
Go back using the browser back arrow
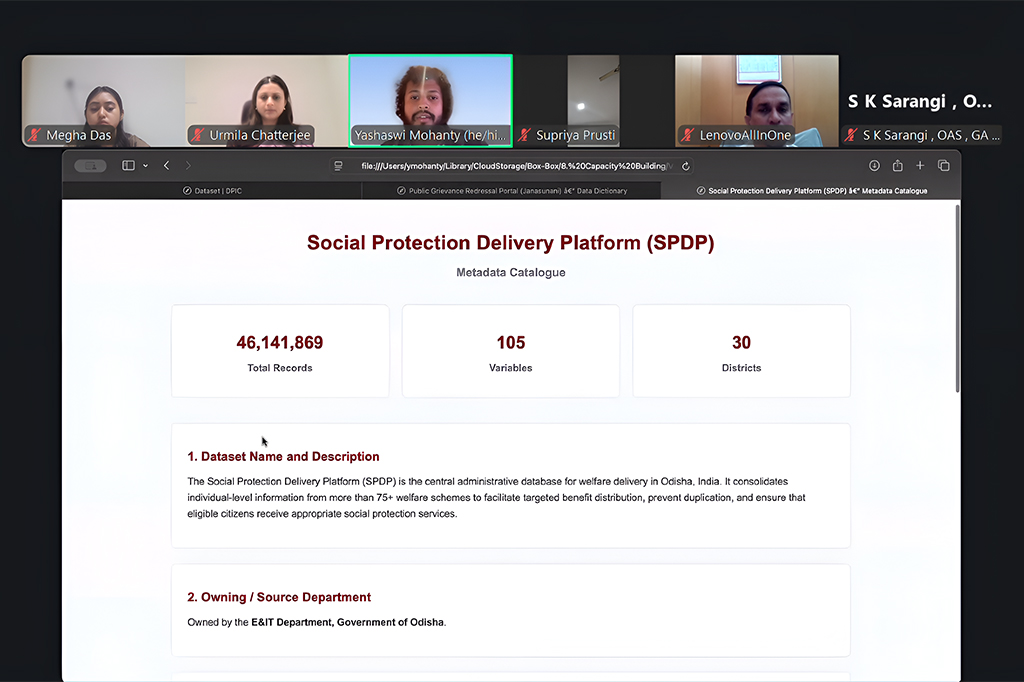[167, 166]
